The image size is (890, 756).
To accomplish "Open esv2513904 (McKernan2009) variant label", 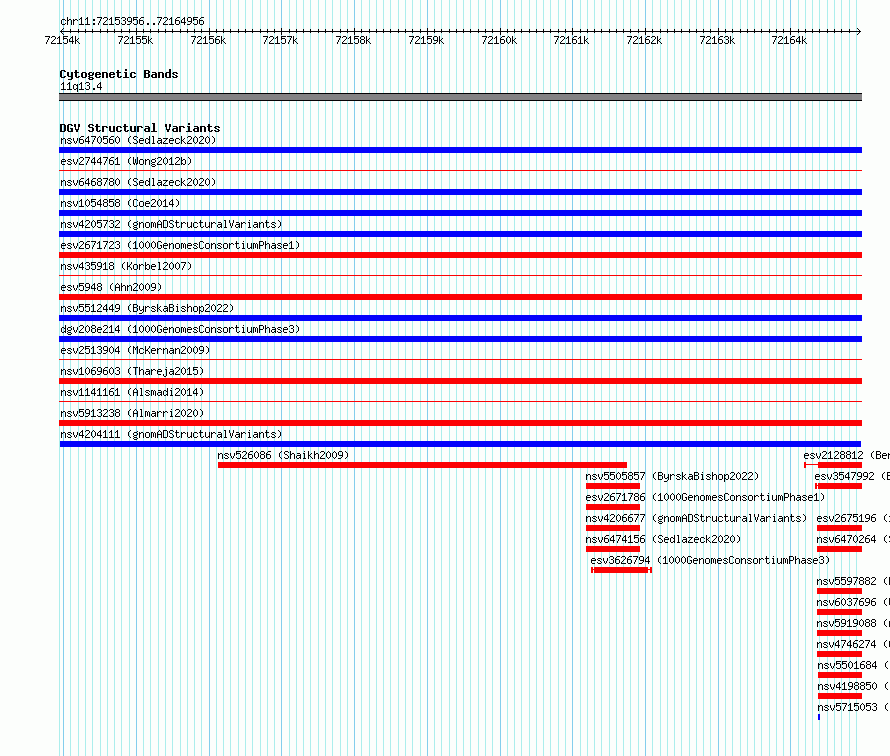I will point(135,350).
